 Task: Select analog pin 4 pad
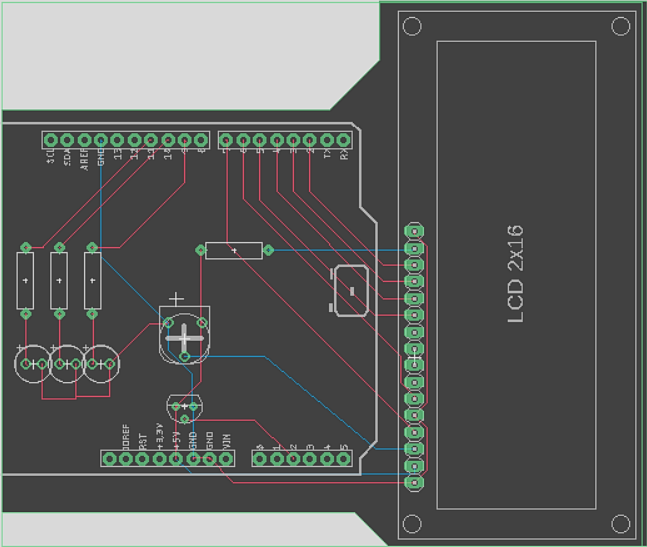pos(327,459)
